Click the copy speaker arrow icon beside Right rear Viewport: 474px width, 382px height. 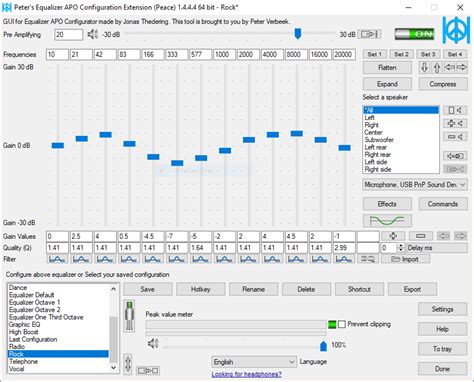455,156
